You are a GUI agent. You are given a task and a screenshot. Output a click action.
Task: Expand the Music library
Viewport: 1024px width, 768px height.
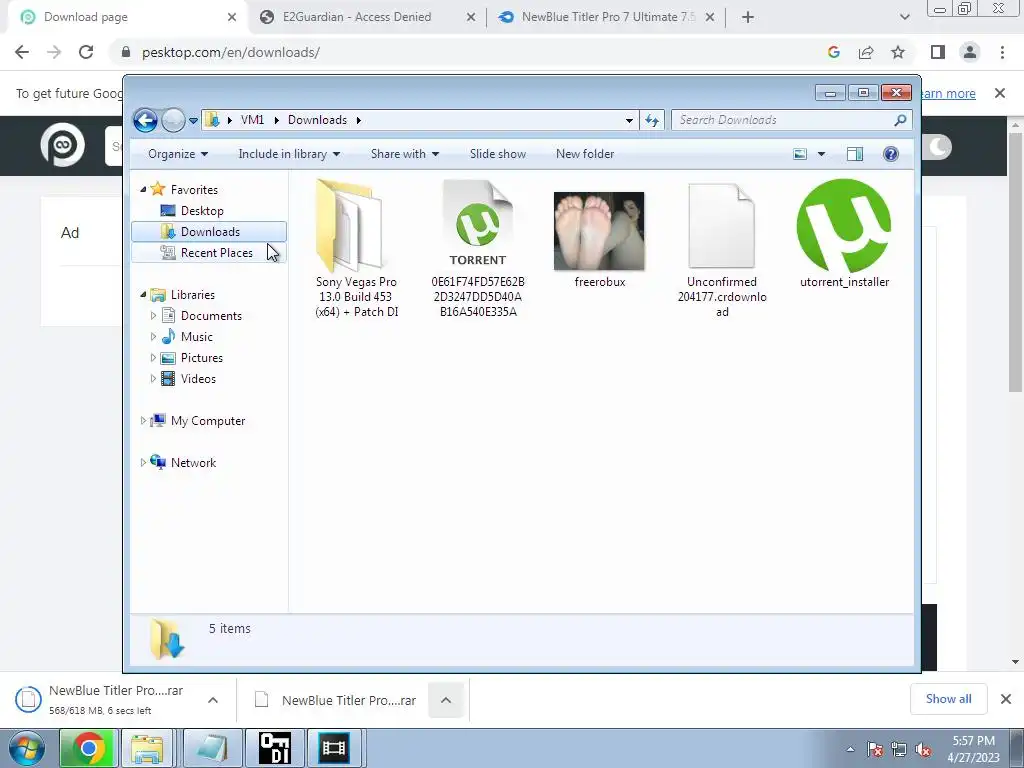(153, 337)
